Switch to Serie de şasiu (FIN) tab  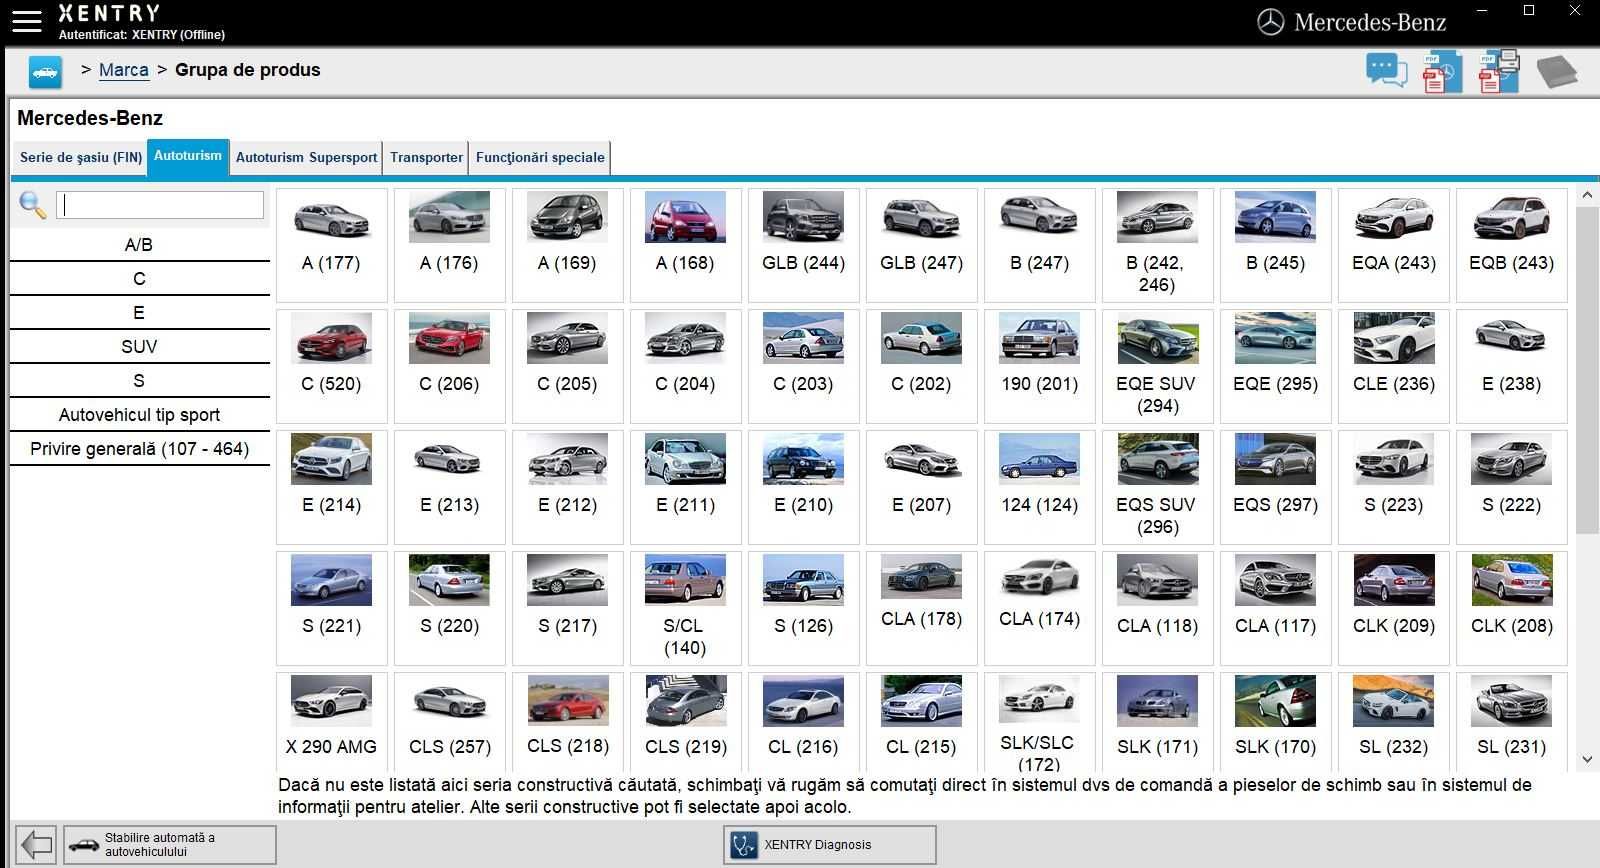(x=81, y=158)
